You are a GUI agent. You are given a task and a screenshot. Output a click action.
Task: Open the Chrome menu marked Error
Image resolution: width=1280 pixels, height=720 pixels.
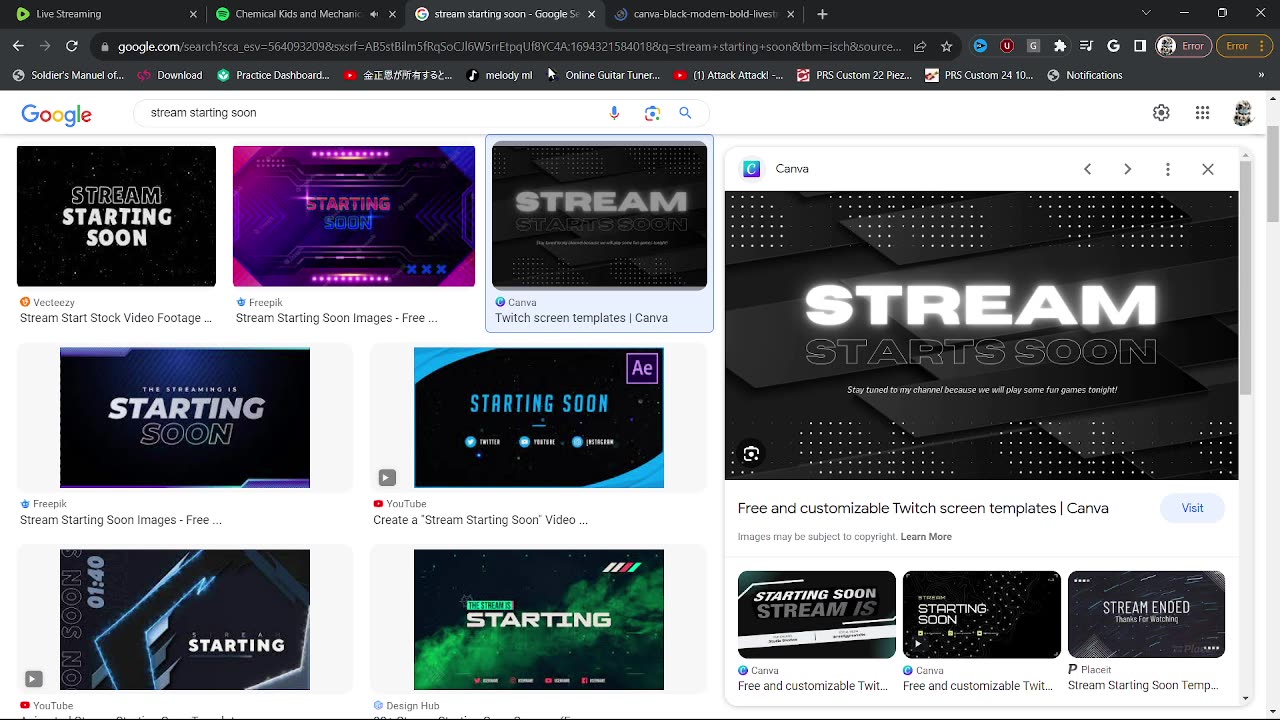coord(1246,46)
